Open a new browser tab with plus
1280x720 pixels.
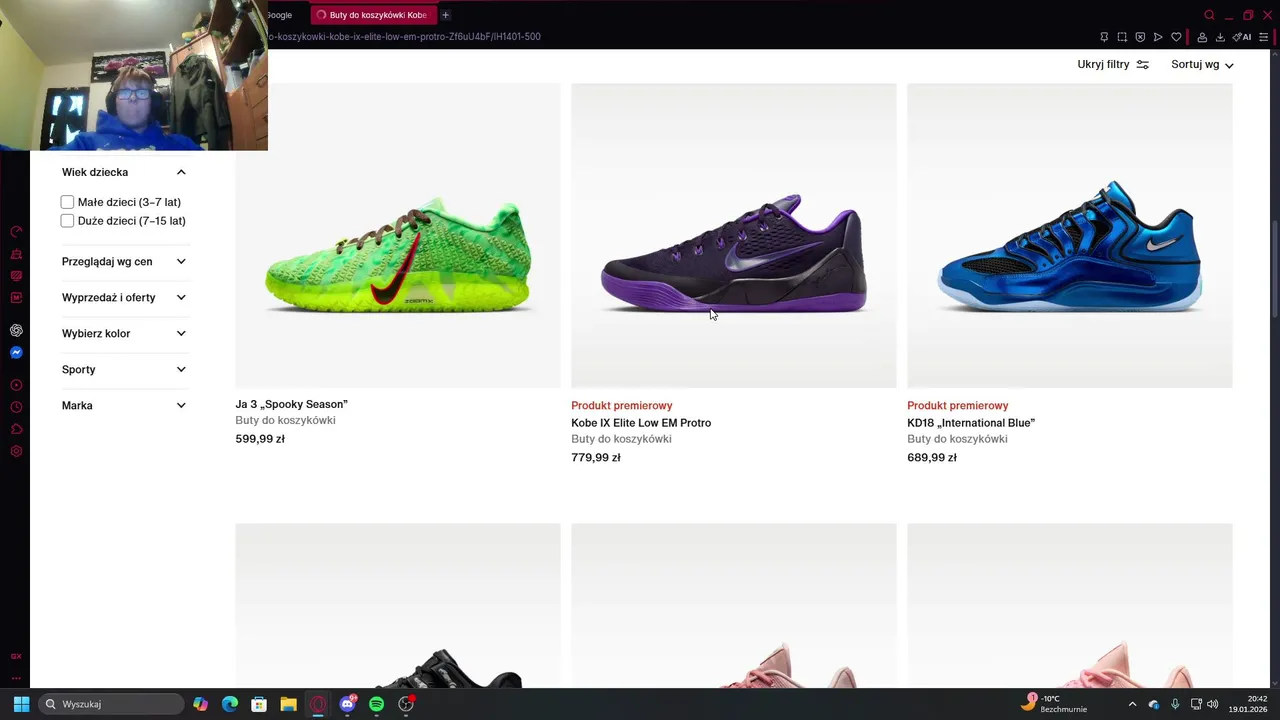coord(445,15)
